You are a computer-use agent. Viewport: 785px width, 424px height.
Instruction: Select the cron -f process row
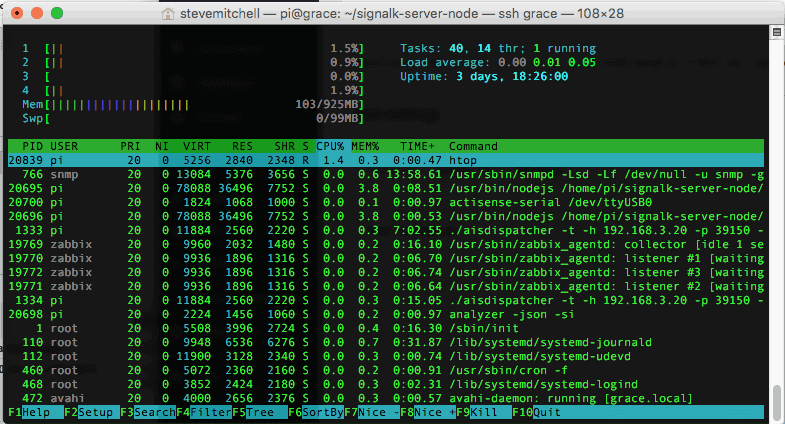click(x=386, y=370)
